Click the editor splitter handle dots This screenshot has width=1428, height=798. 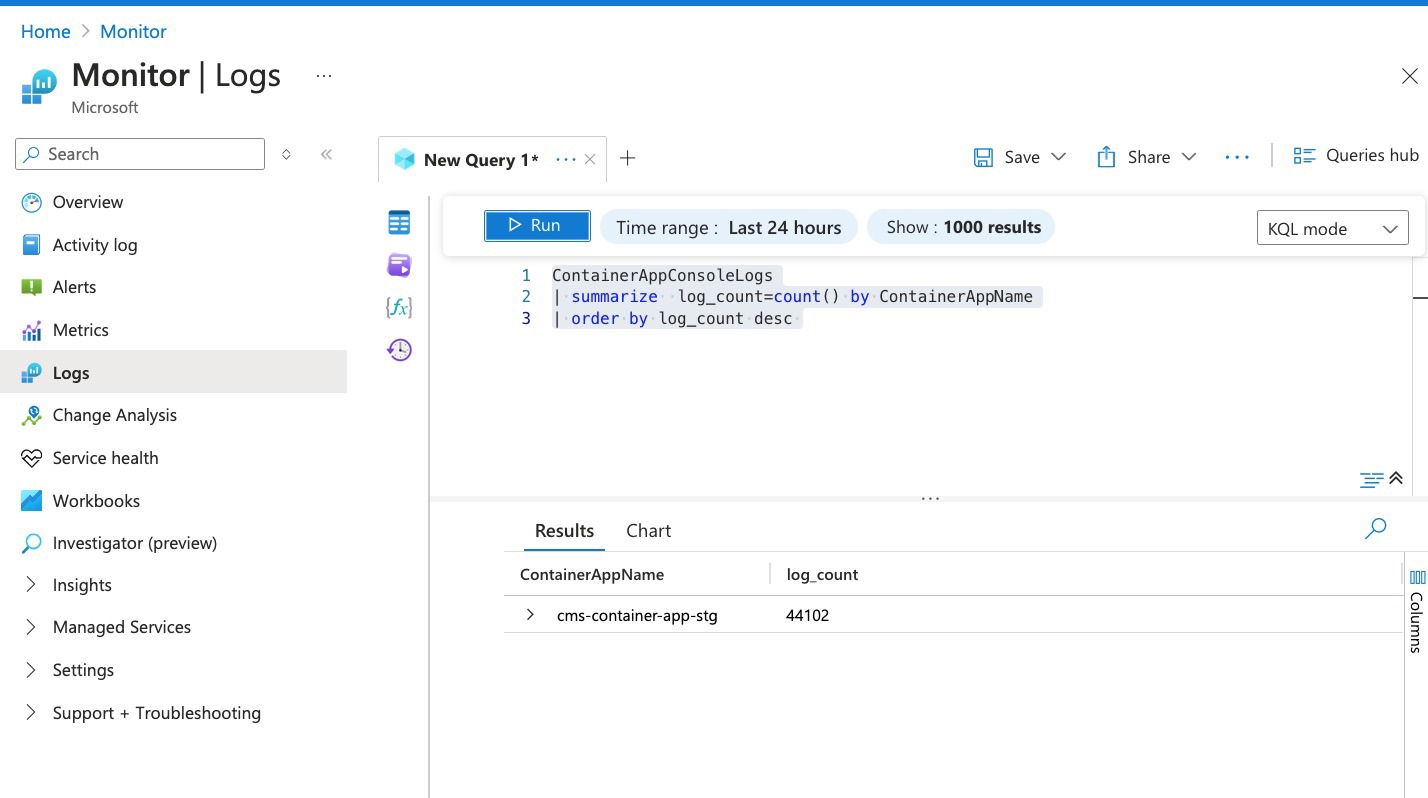click(930, 498)
